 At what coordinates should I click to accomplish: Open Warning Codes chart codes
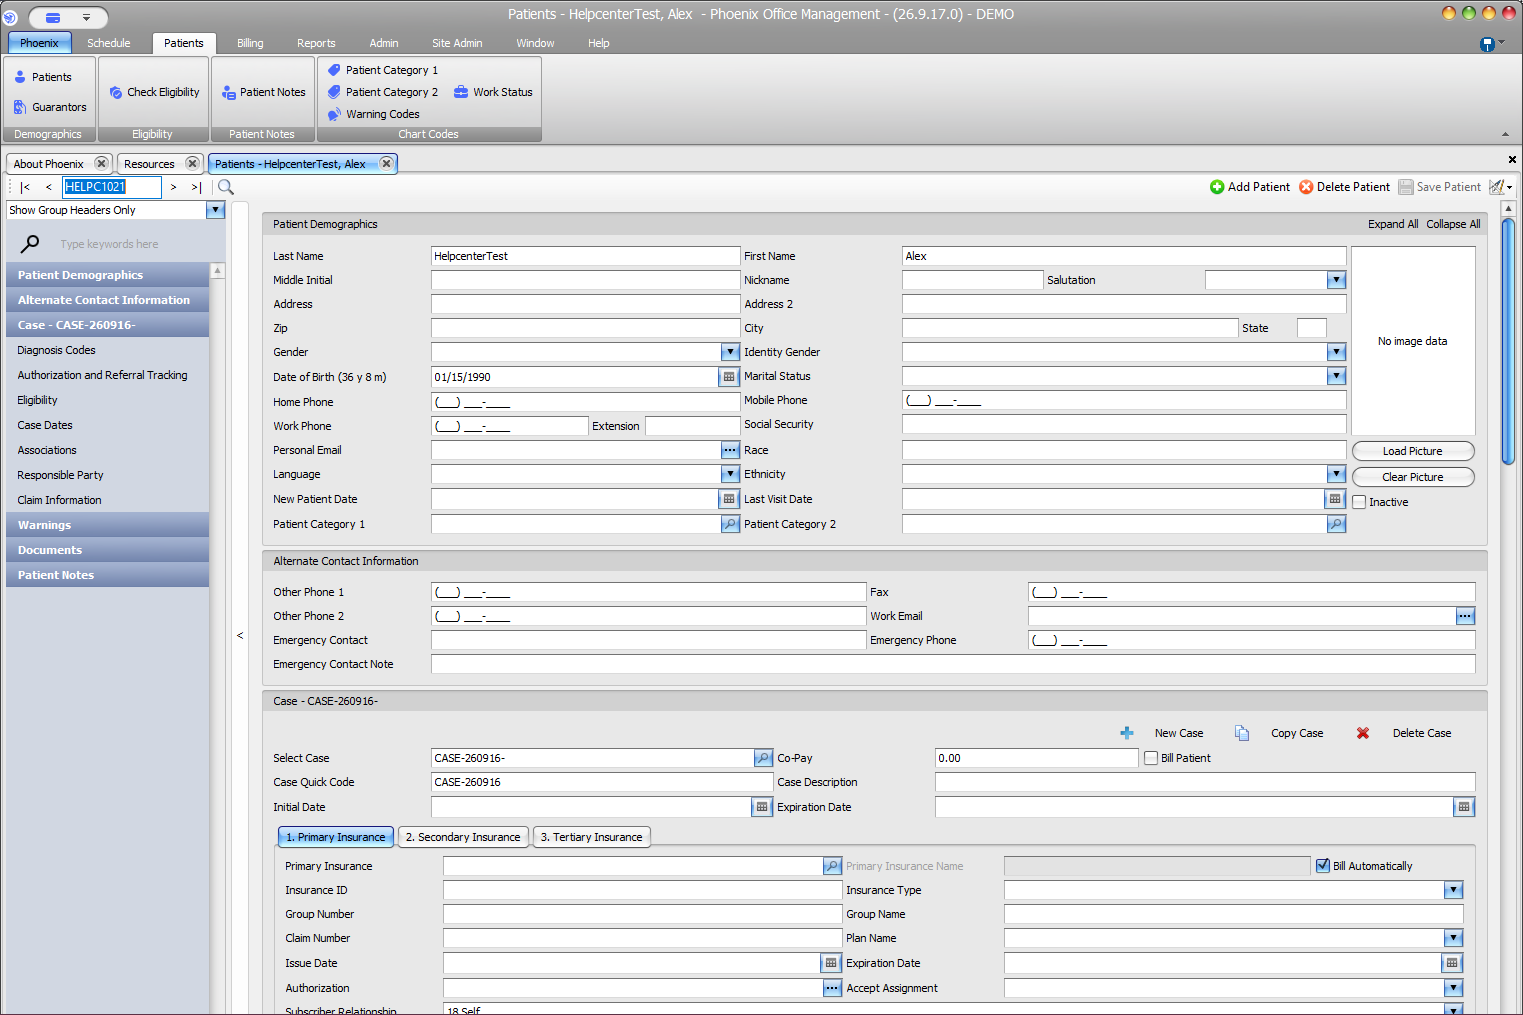click(x=374, y=114)
